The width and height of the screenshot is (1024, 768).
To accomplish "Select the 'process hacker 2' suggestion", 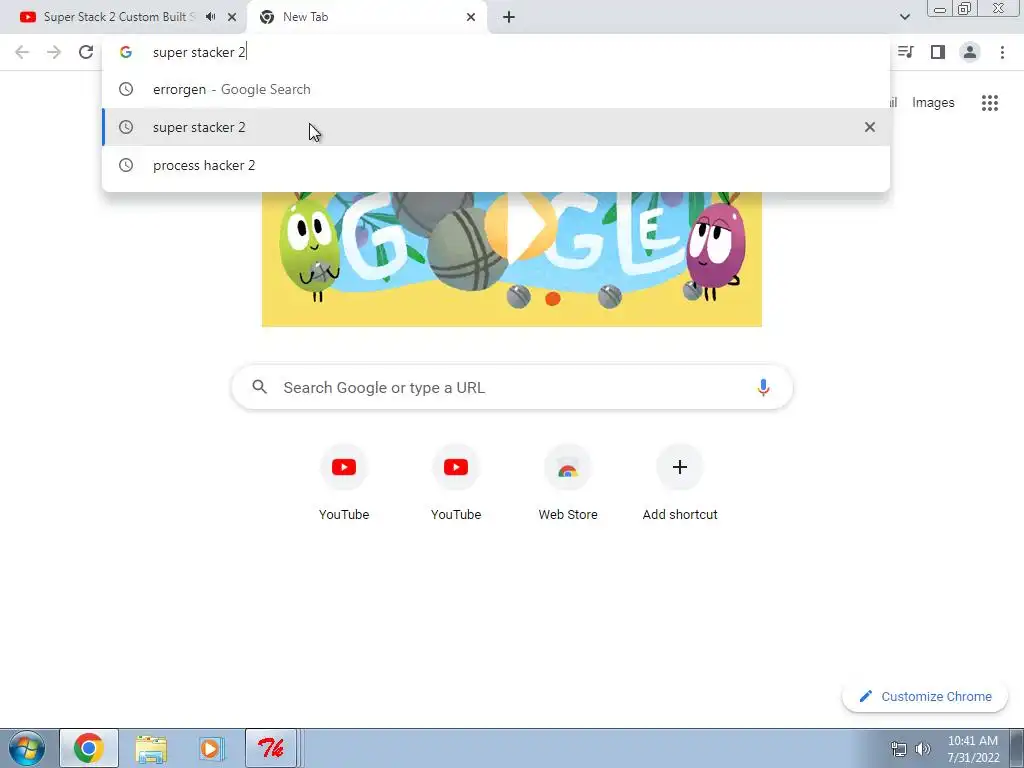I will point(496,165).
